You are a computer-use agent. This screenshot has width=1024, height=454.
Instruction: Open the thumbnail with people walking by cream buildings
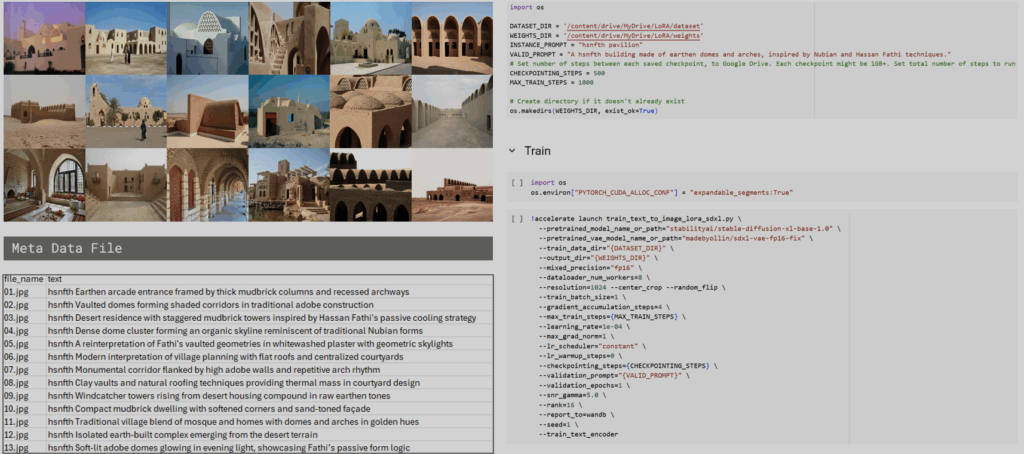126,38
